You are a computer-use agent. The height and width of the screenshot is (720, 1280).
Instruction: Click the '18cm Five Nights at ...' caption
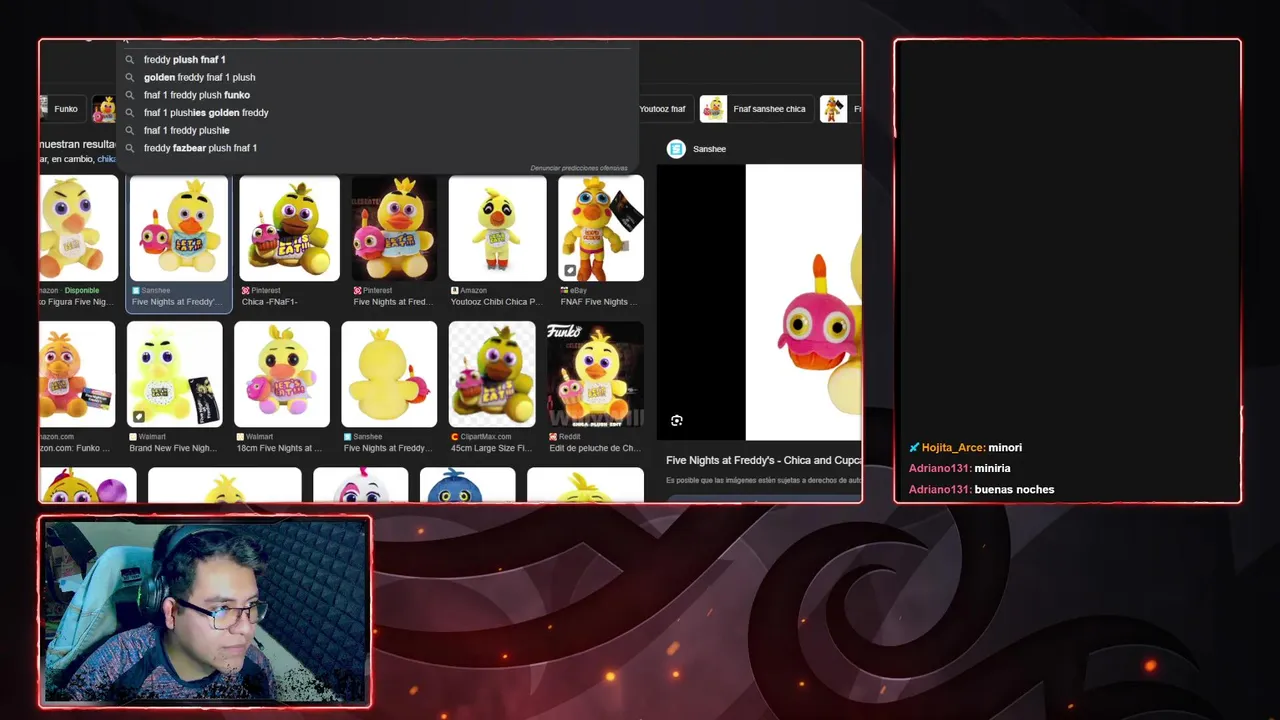pyautogui.click(x=279, y=448)
